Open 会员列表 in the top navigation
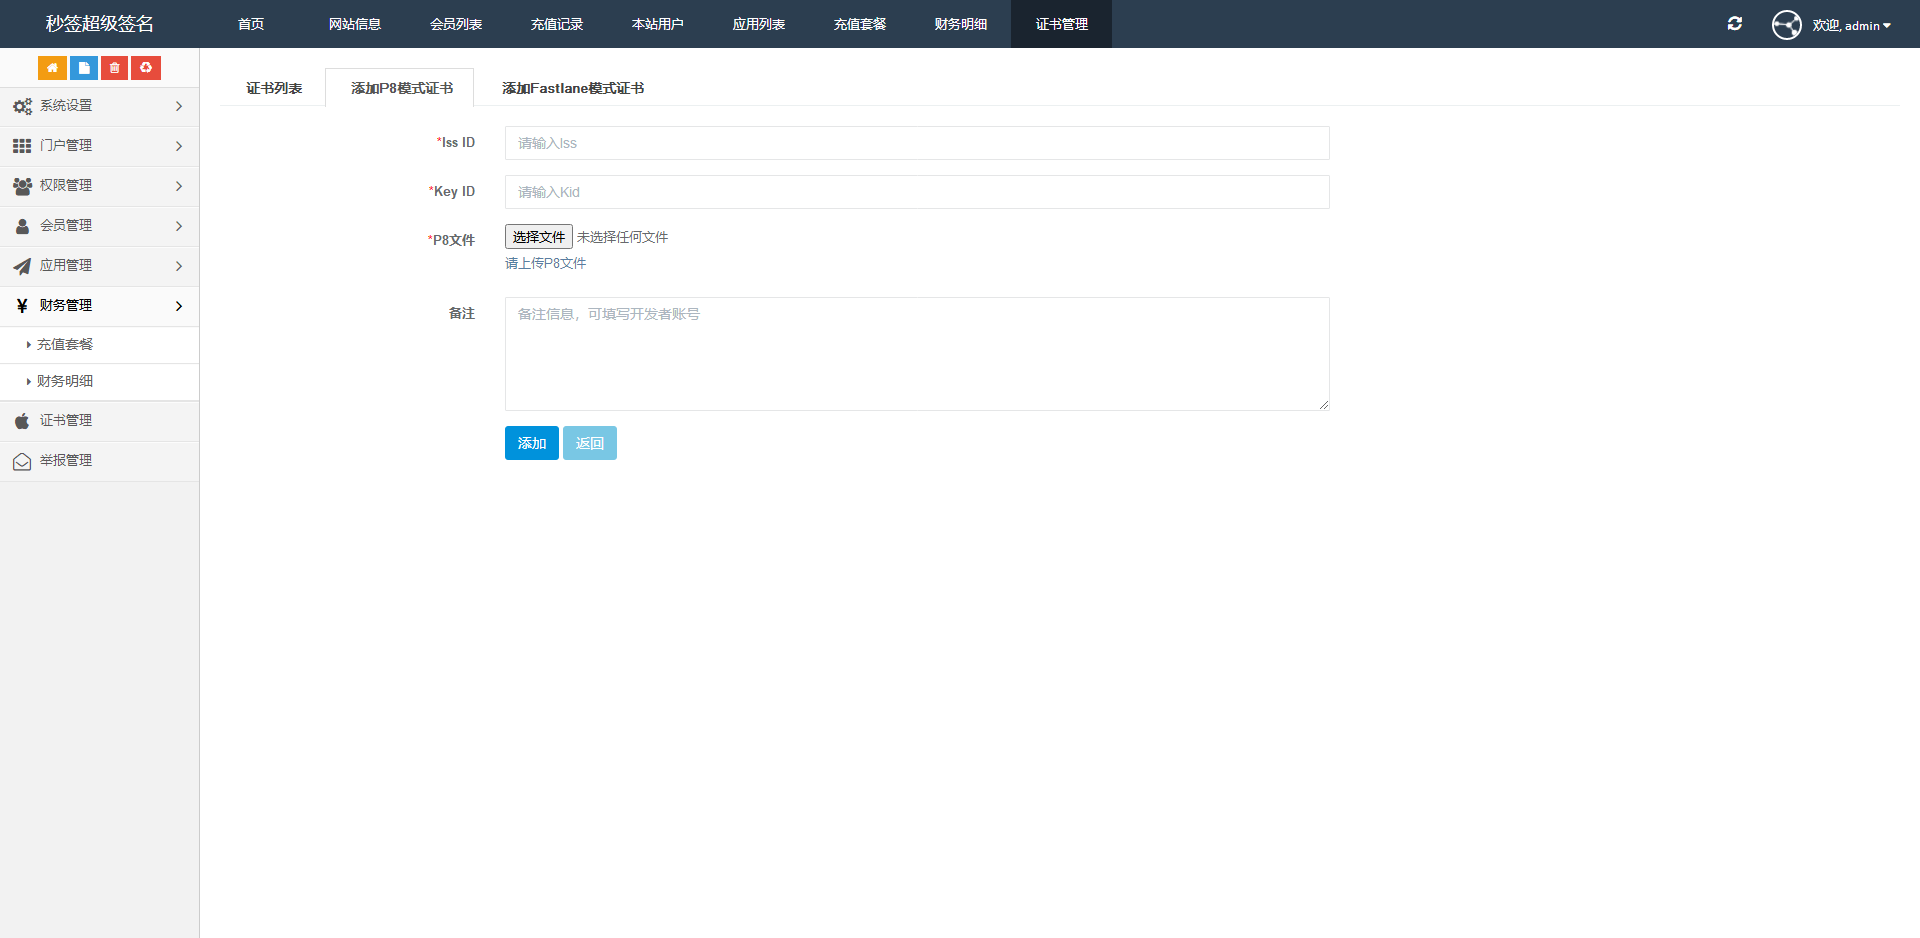 [x=456, y=24]
